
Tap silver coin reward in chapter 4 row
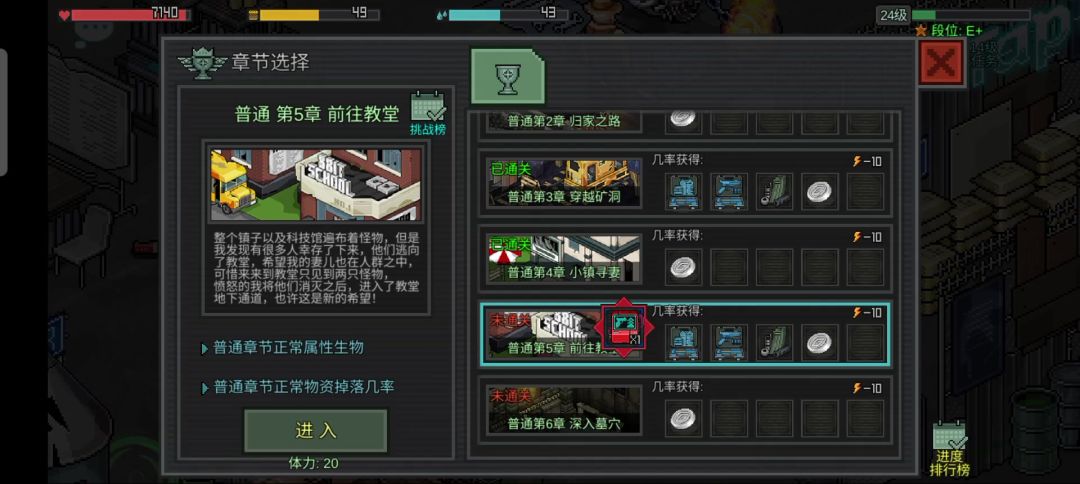(683, 267)
